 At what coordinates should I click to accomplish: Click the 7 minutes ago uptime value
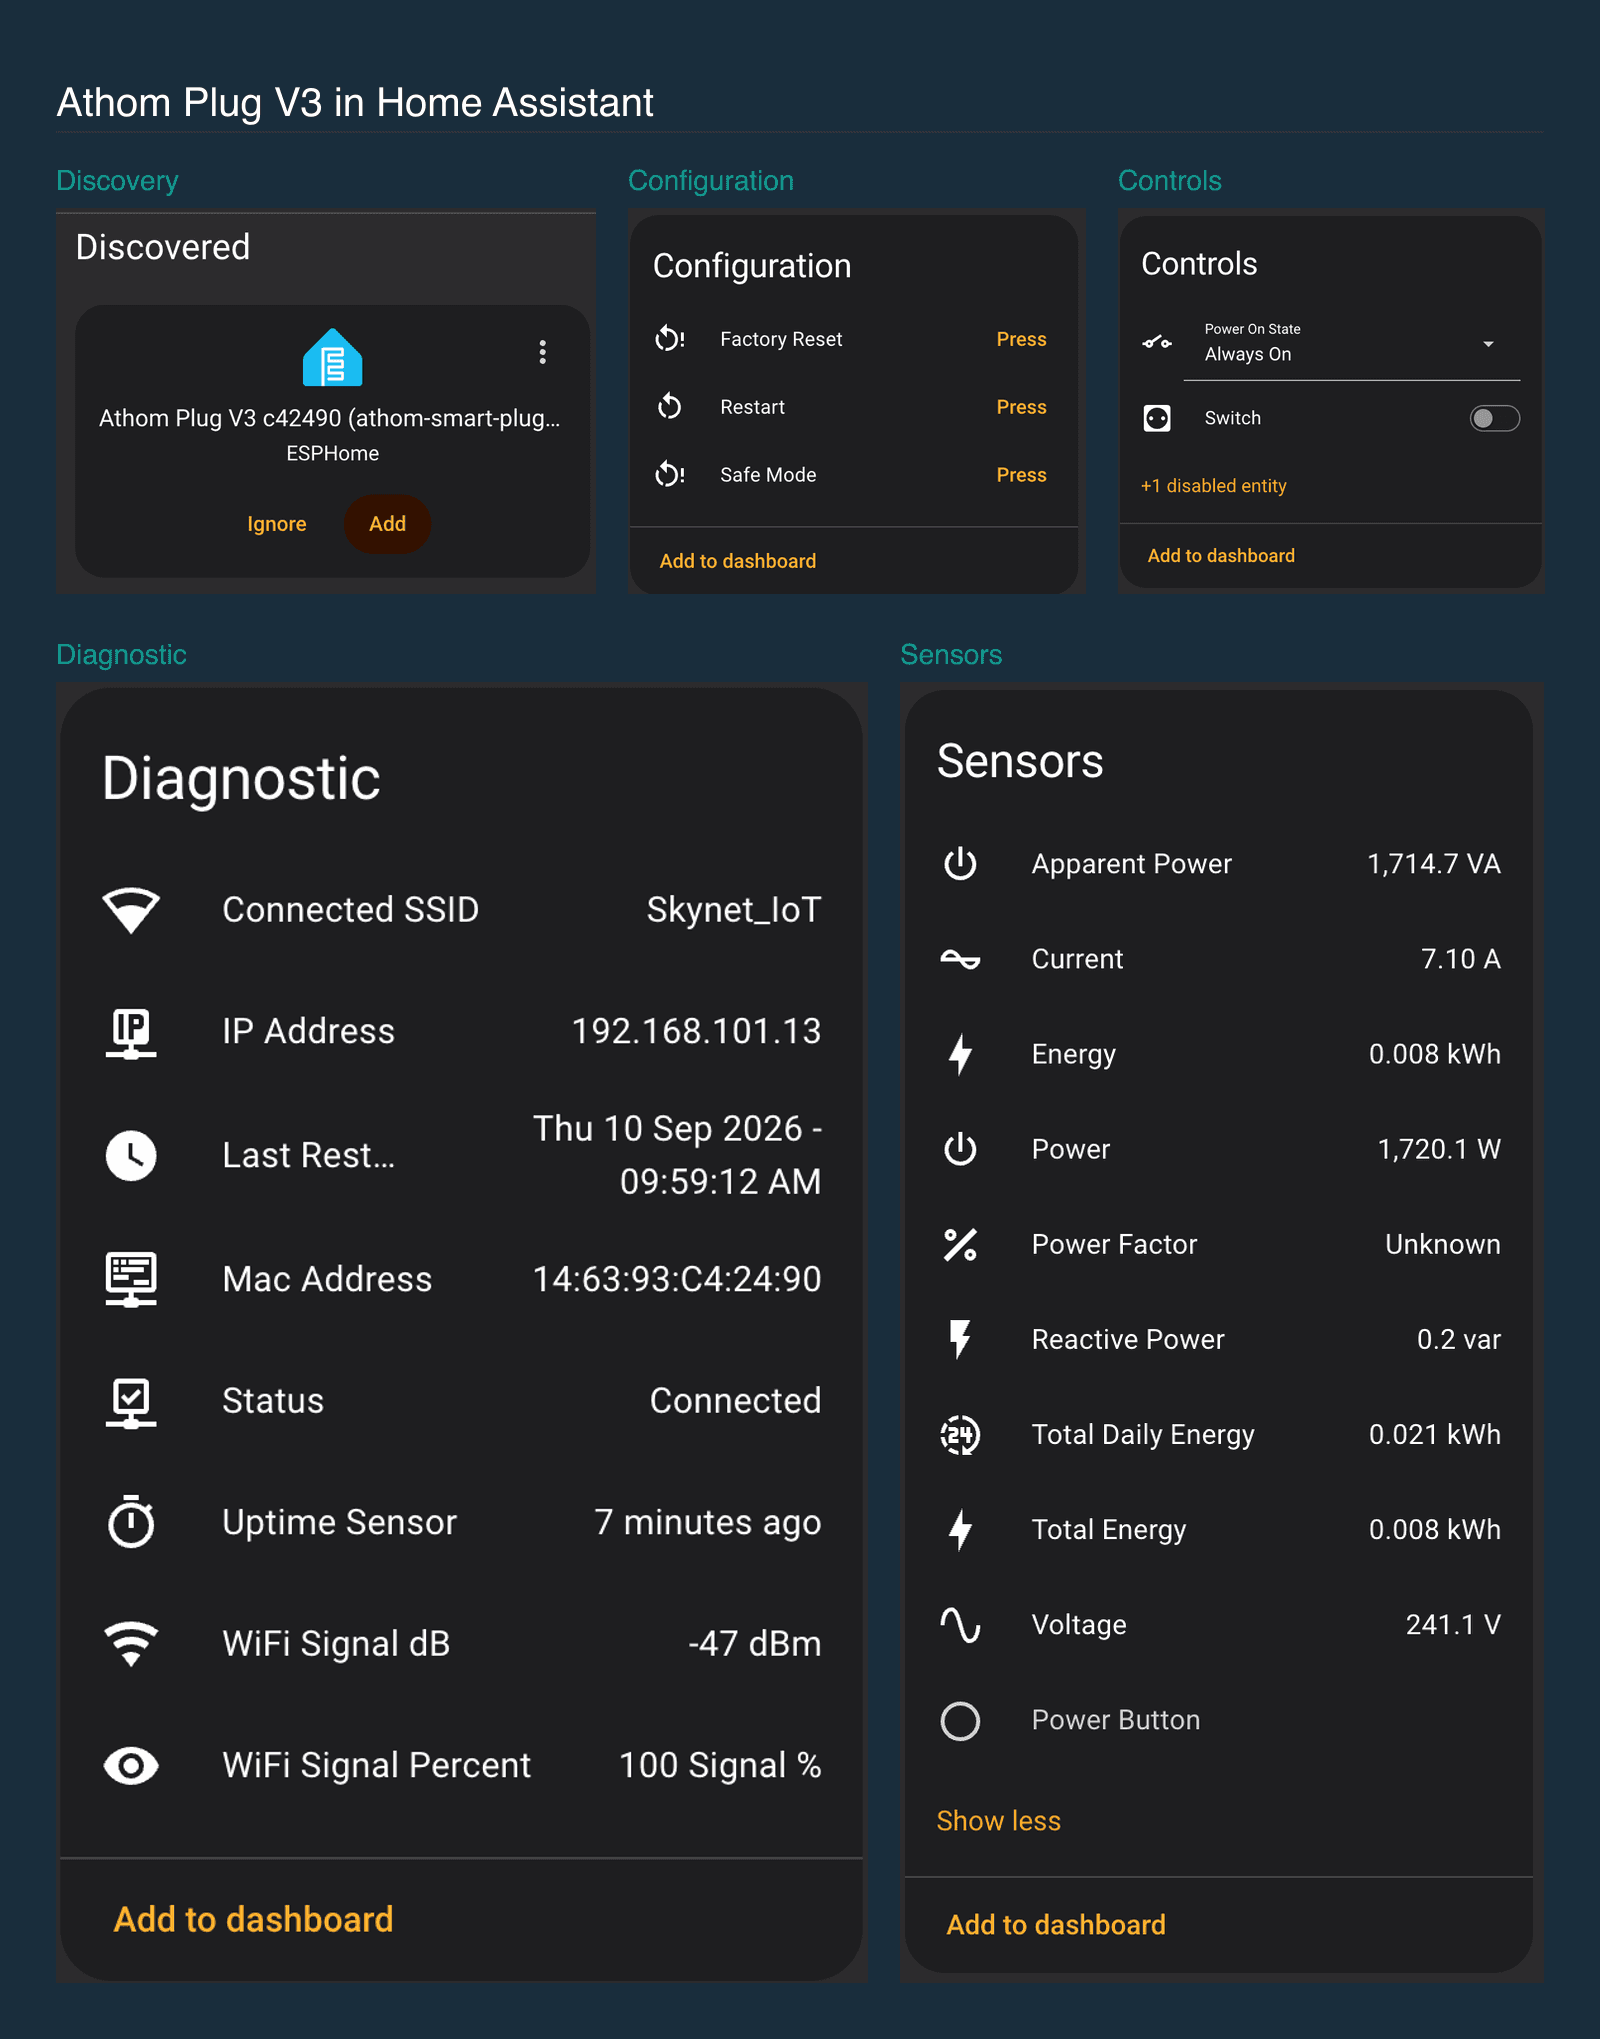click(x=707, y=1522)
